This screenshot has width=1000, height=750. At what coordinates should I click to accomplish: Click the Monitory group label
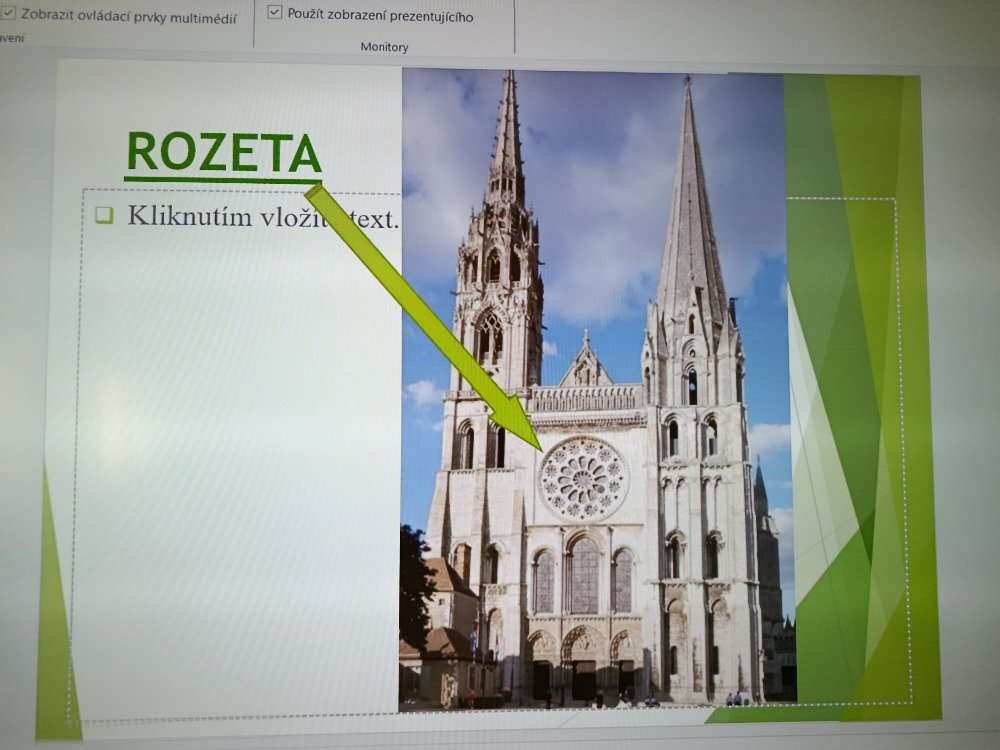coord(384,47)
